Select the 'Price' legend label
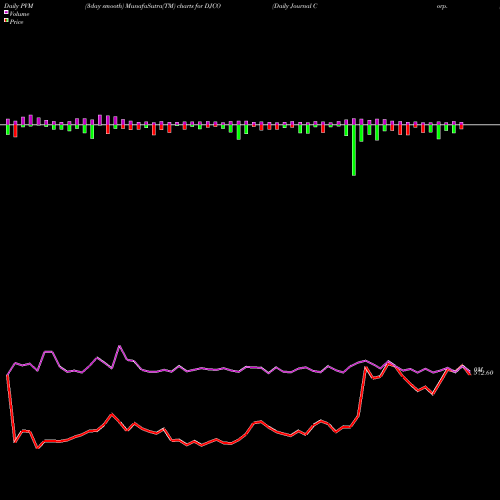 (x=16, y=22)
